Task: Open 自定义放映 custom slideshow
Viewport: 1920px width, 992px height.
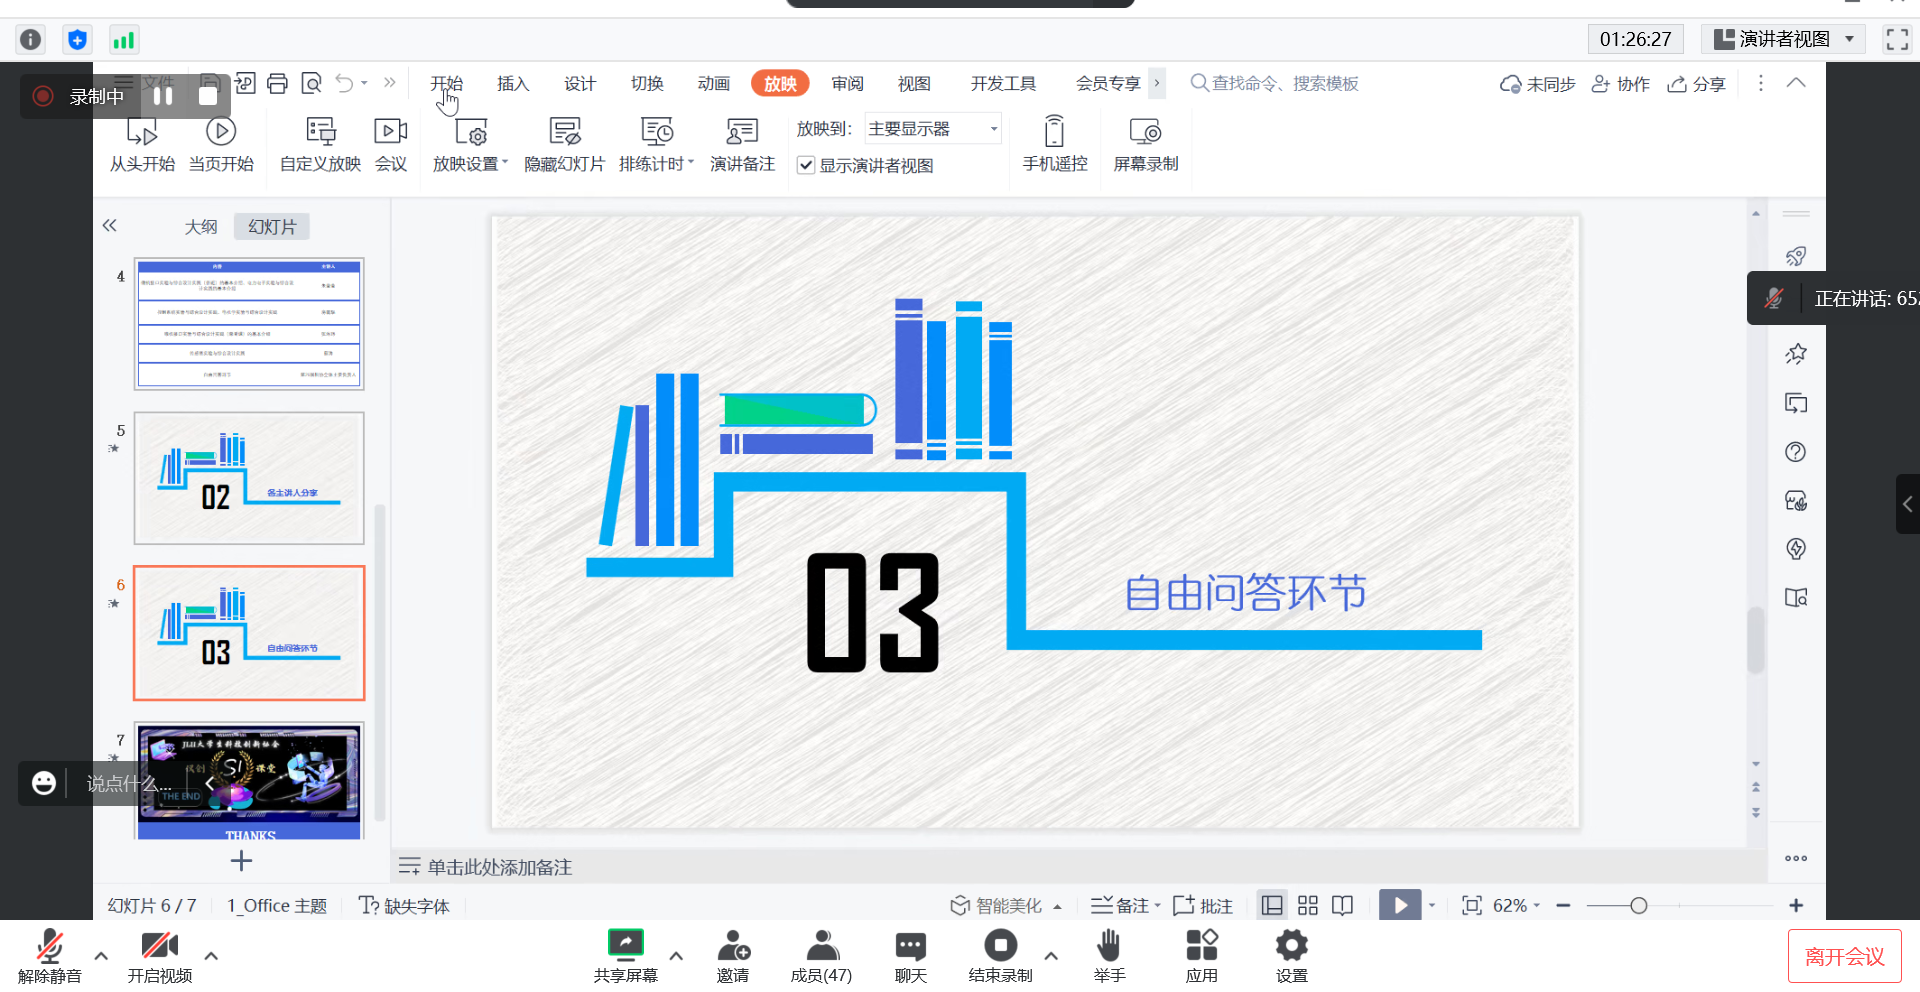Action: (320, 132)
